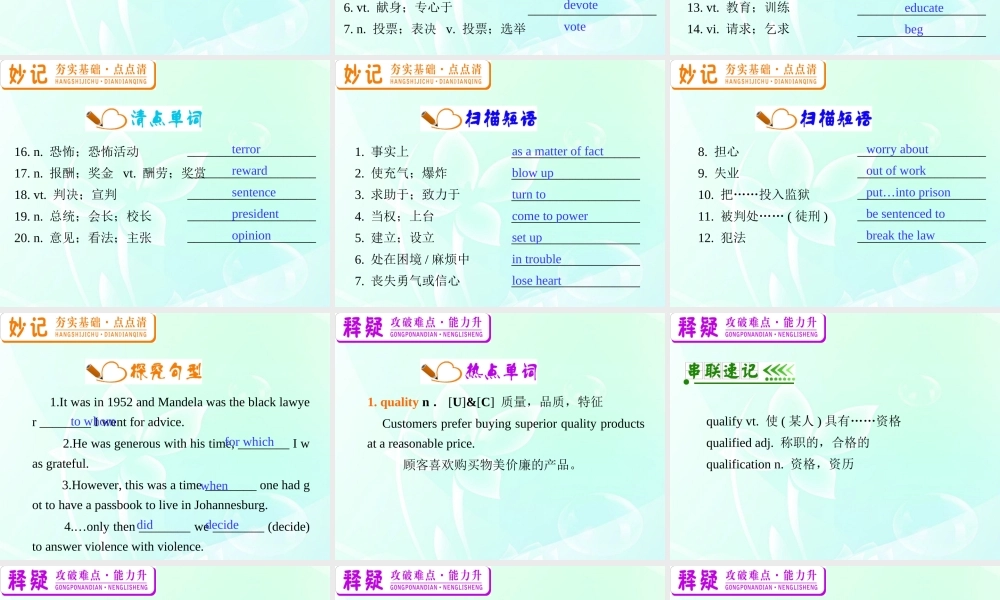Click the answer 'educate'

coord(923,8)
